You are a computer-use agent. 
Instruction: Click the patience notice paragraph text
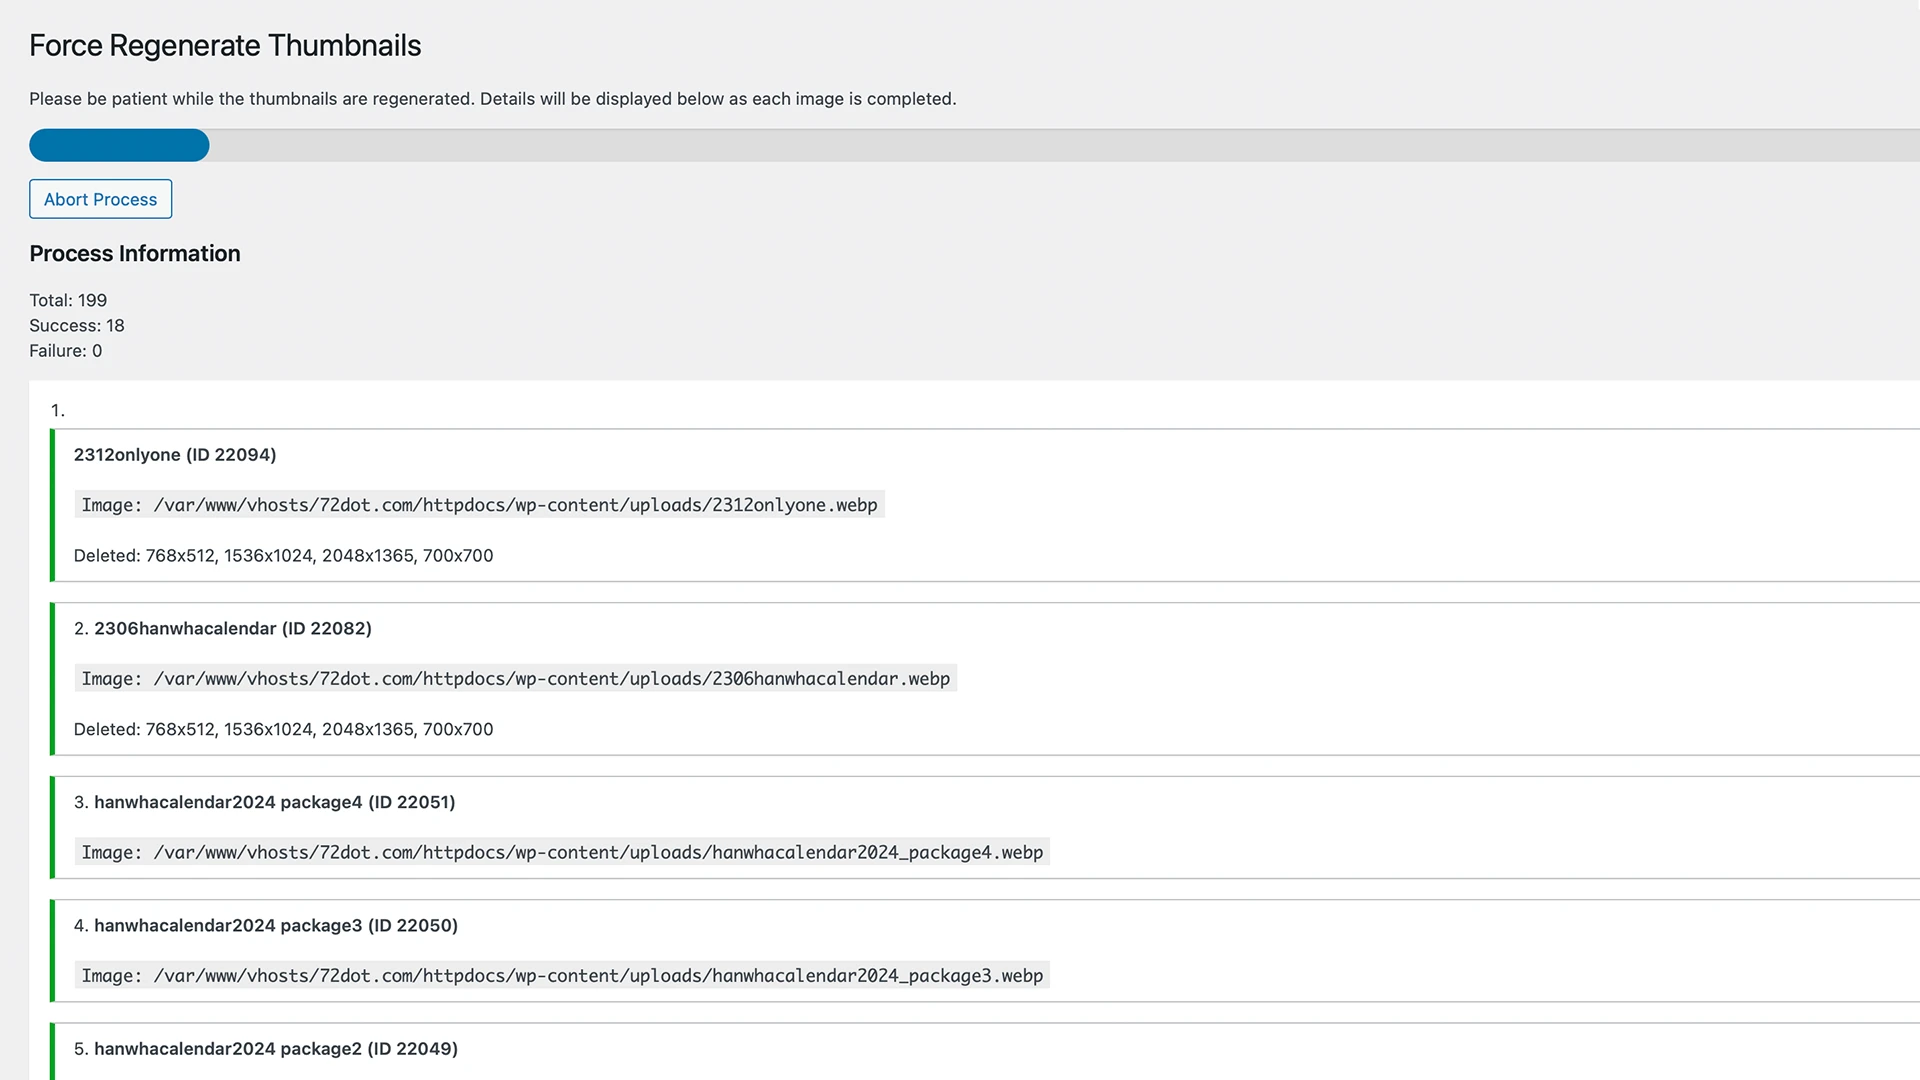pyautogui.click(x=492, y=99)
